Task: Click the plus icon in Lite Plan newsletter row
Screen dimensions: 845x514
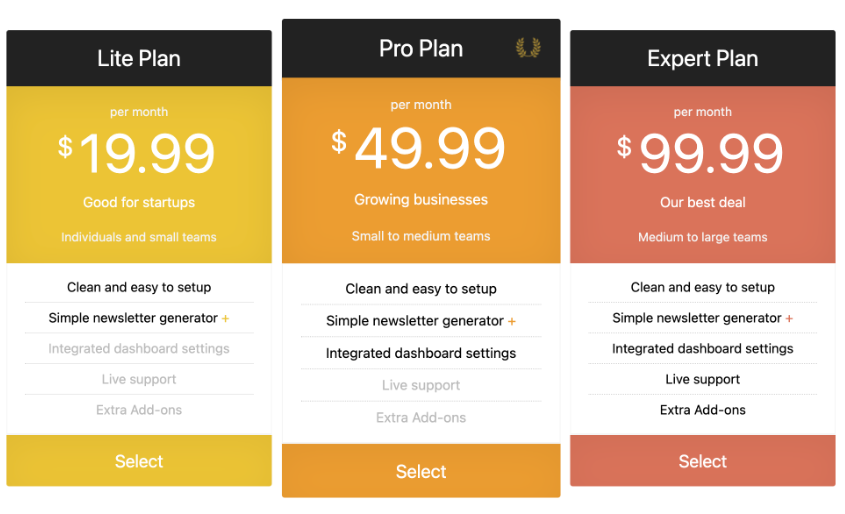Action: (225, 319)
